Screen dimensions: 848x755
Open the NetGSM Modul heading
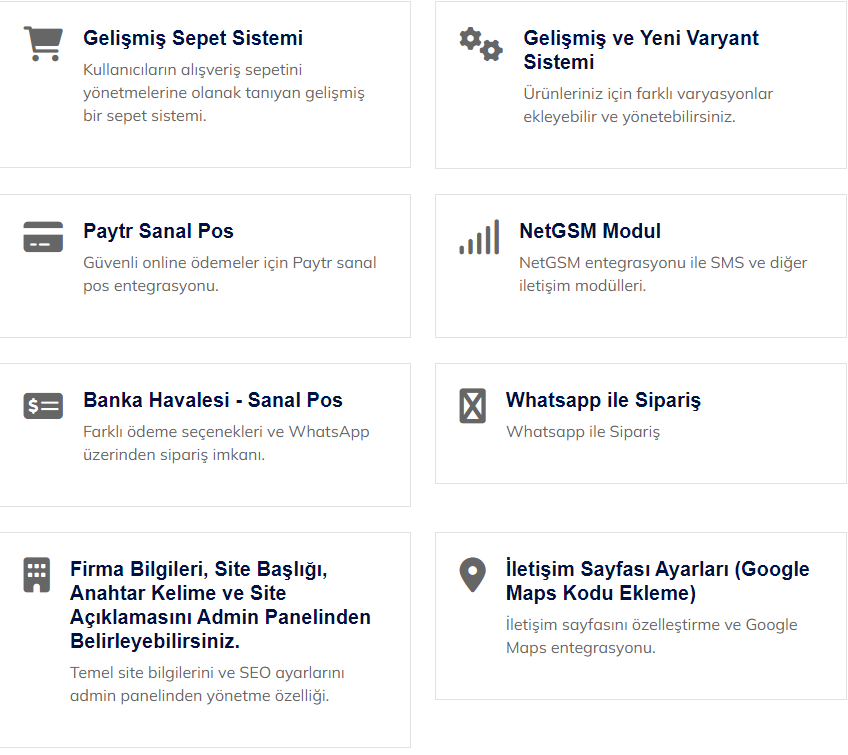pos(590,231)
